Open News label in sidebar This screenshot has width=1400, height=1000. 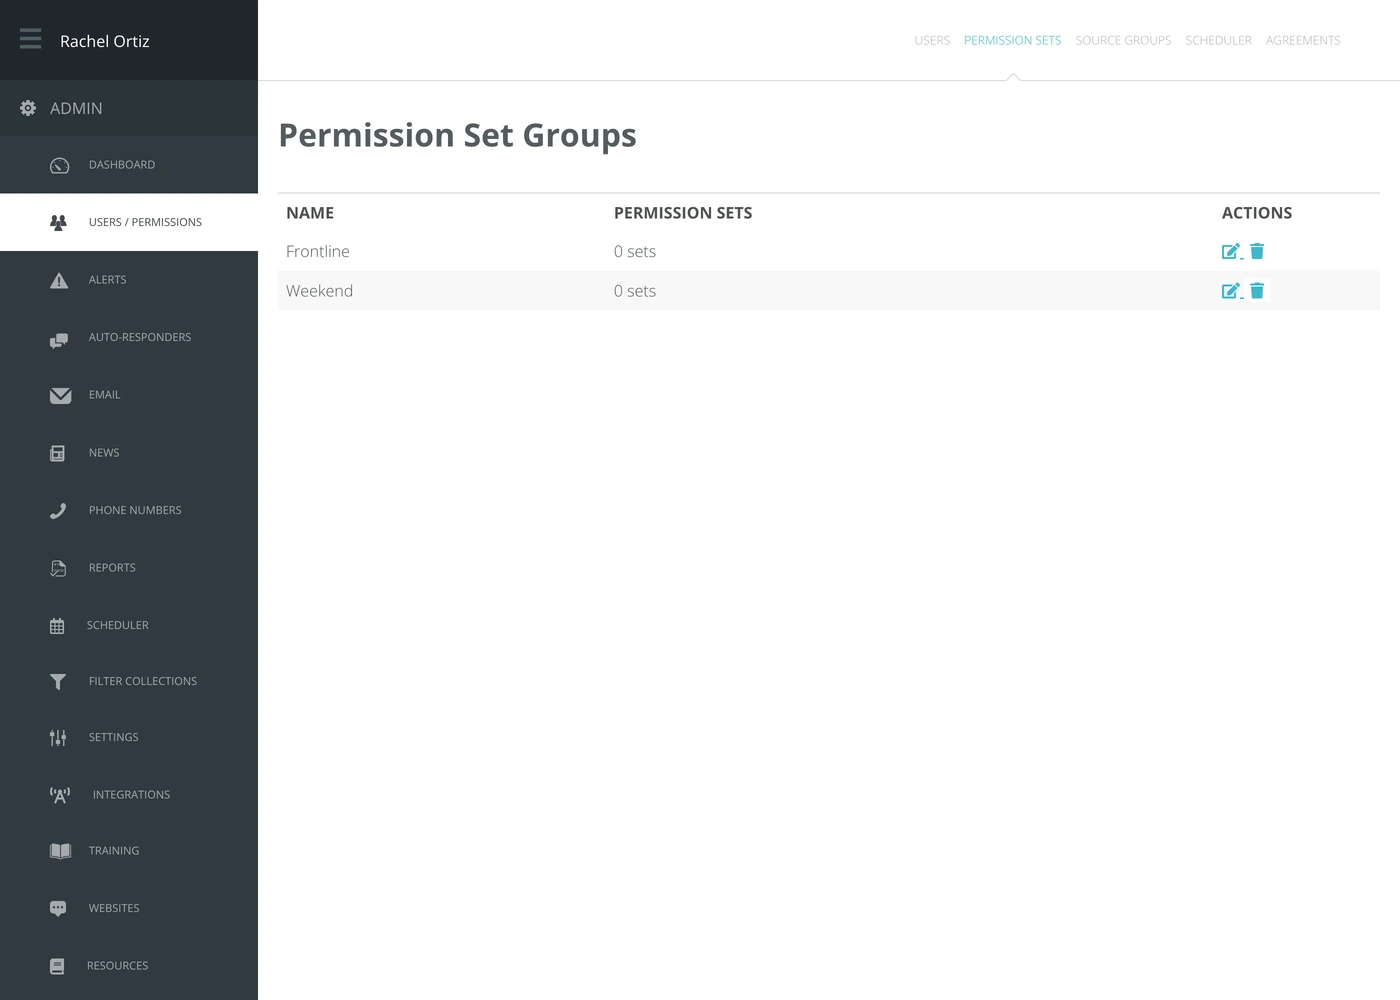[104, 453]
